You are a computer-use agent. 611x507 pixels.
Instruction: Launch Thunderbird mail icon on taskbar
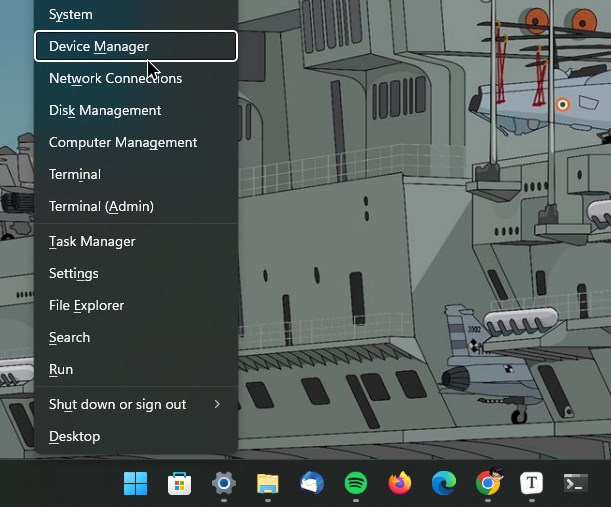312,483
